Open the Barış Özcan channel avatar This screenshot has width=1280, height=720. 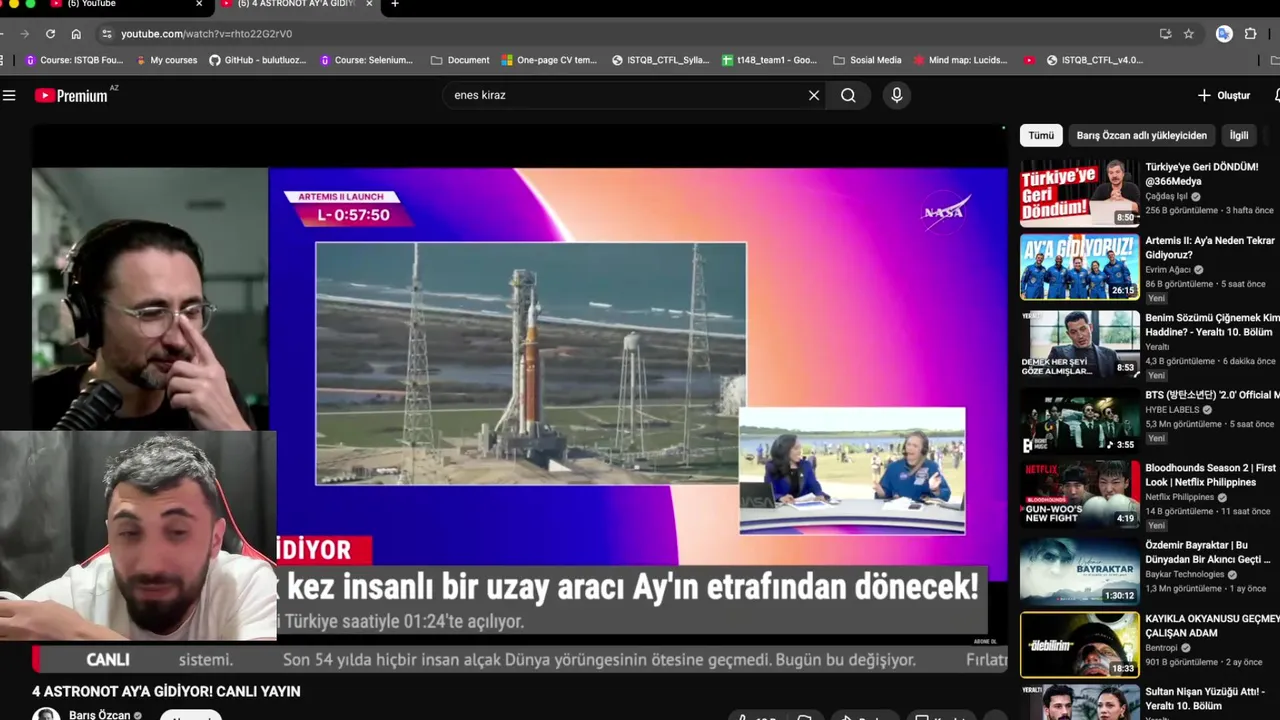[46, 714]
